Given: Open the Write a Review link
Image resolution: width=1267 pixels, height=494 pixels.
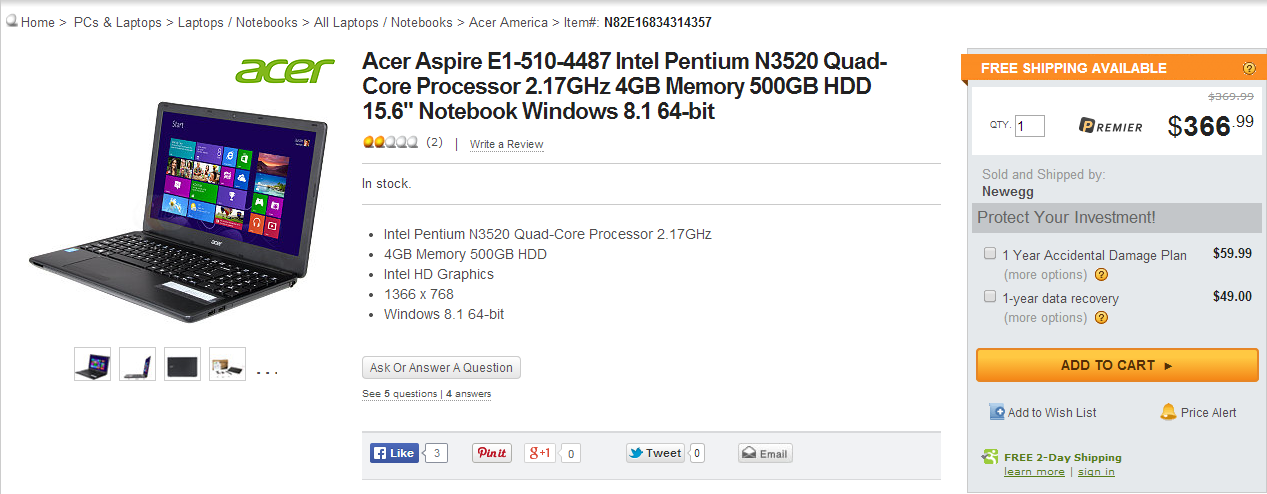Looking at the screenshot, I should [x=506, y=144].
